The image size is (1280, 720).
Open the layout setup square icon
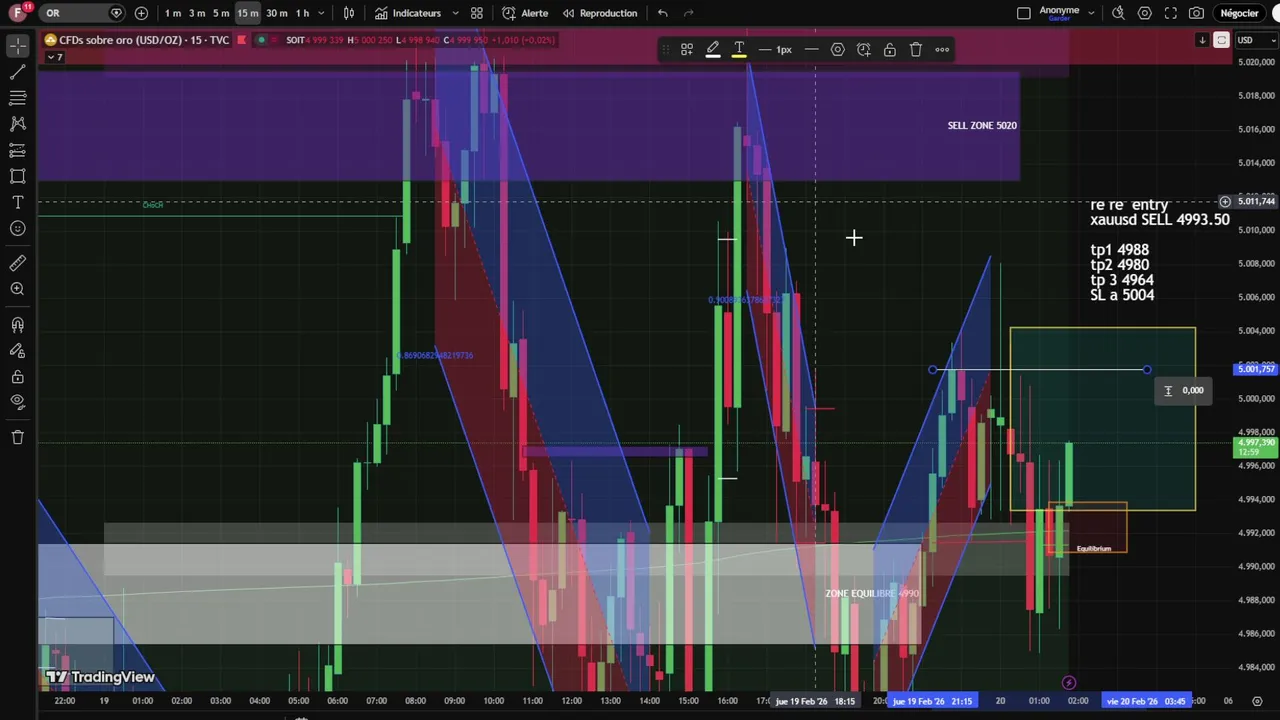coord(1023,13)
